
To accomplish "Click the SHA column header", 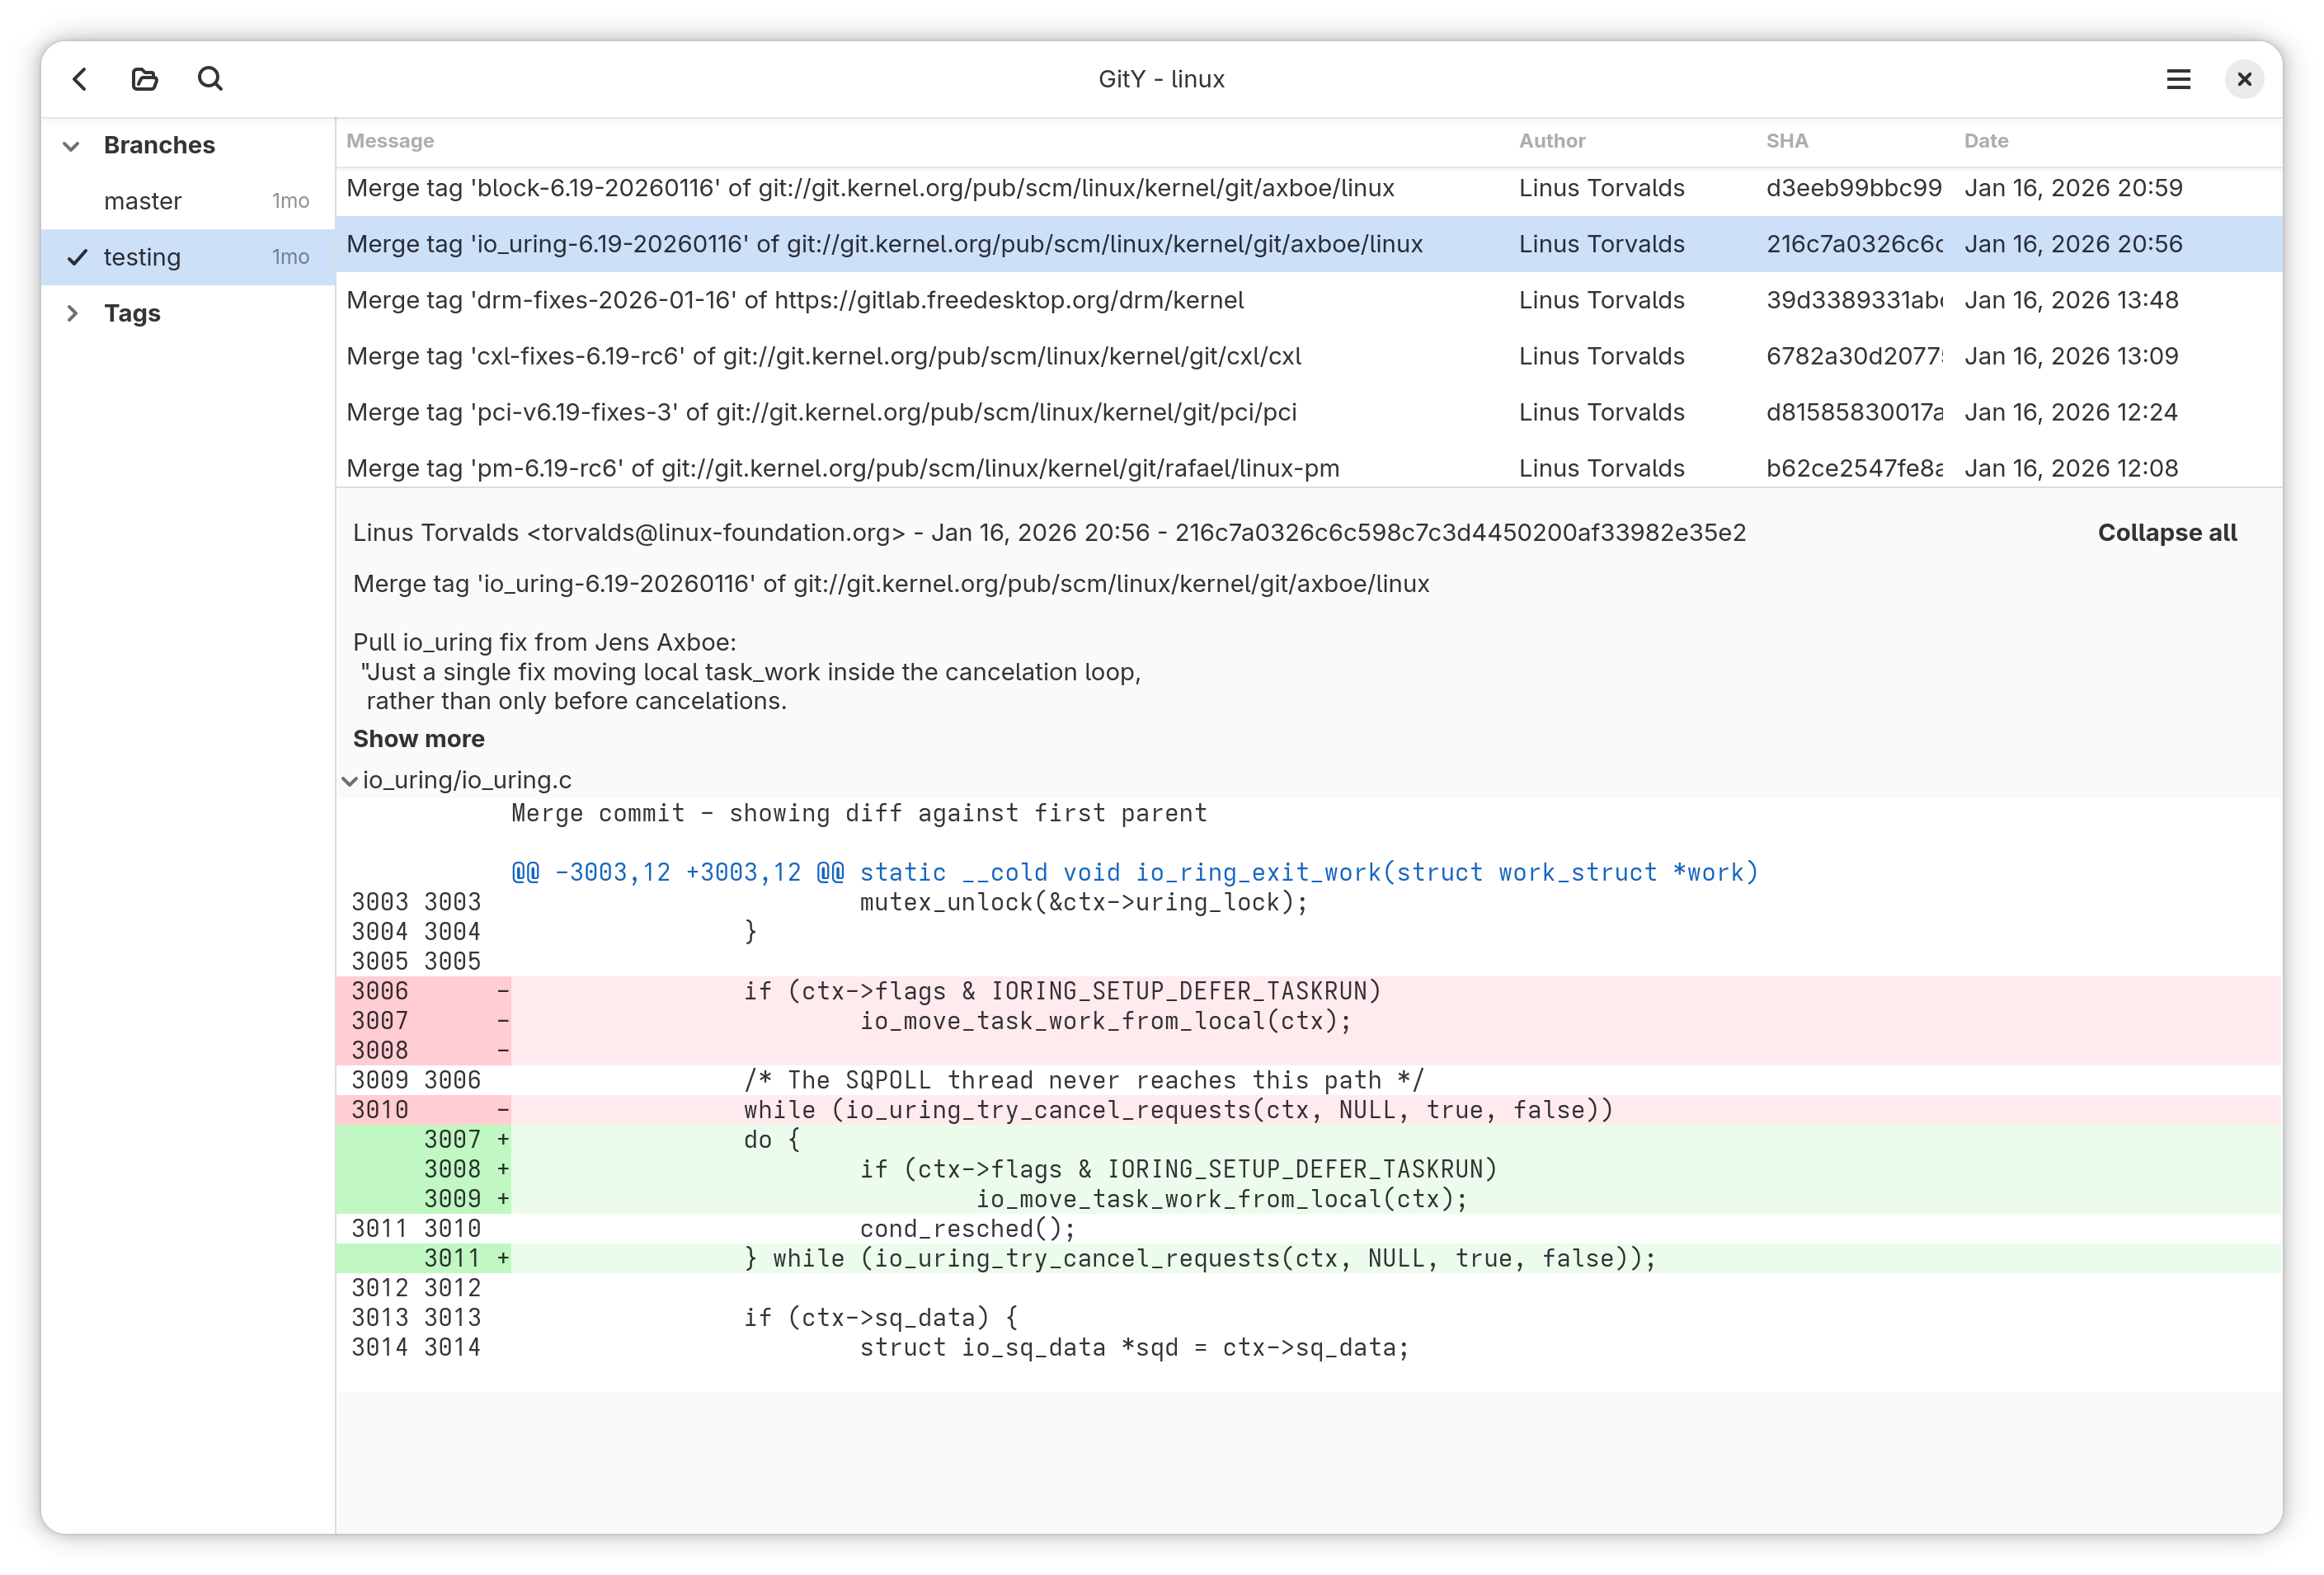I will [1788, 141].
